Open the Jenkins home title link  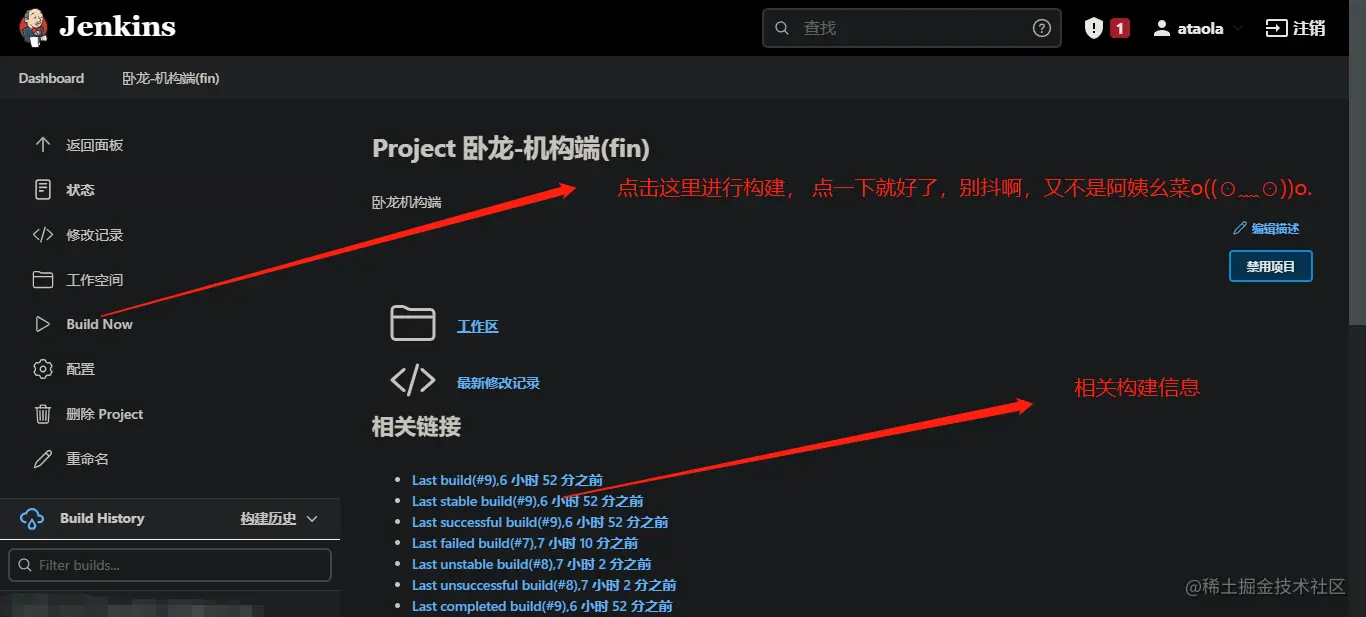coord(117,27)
